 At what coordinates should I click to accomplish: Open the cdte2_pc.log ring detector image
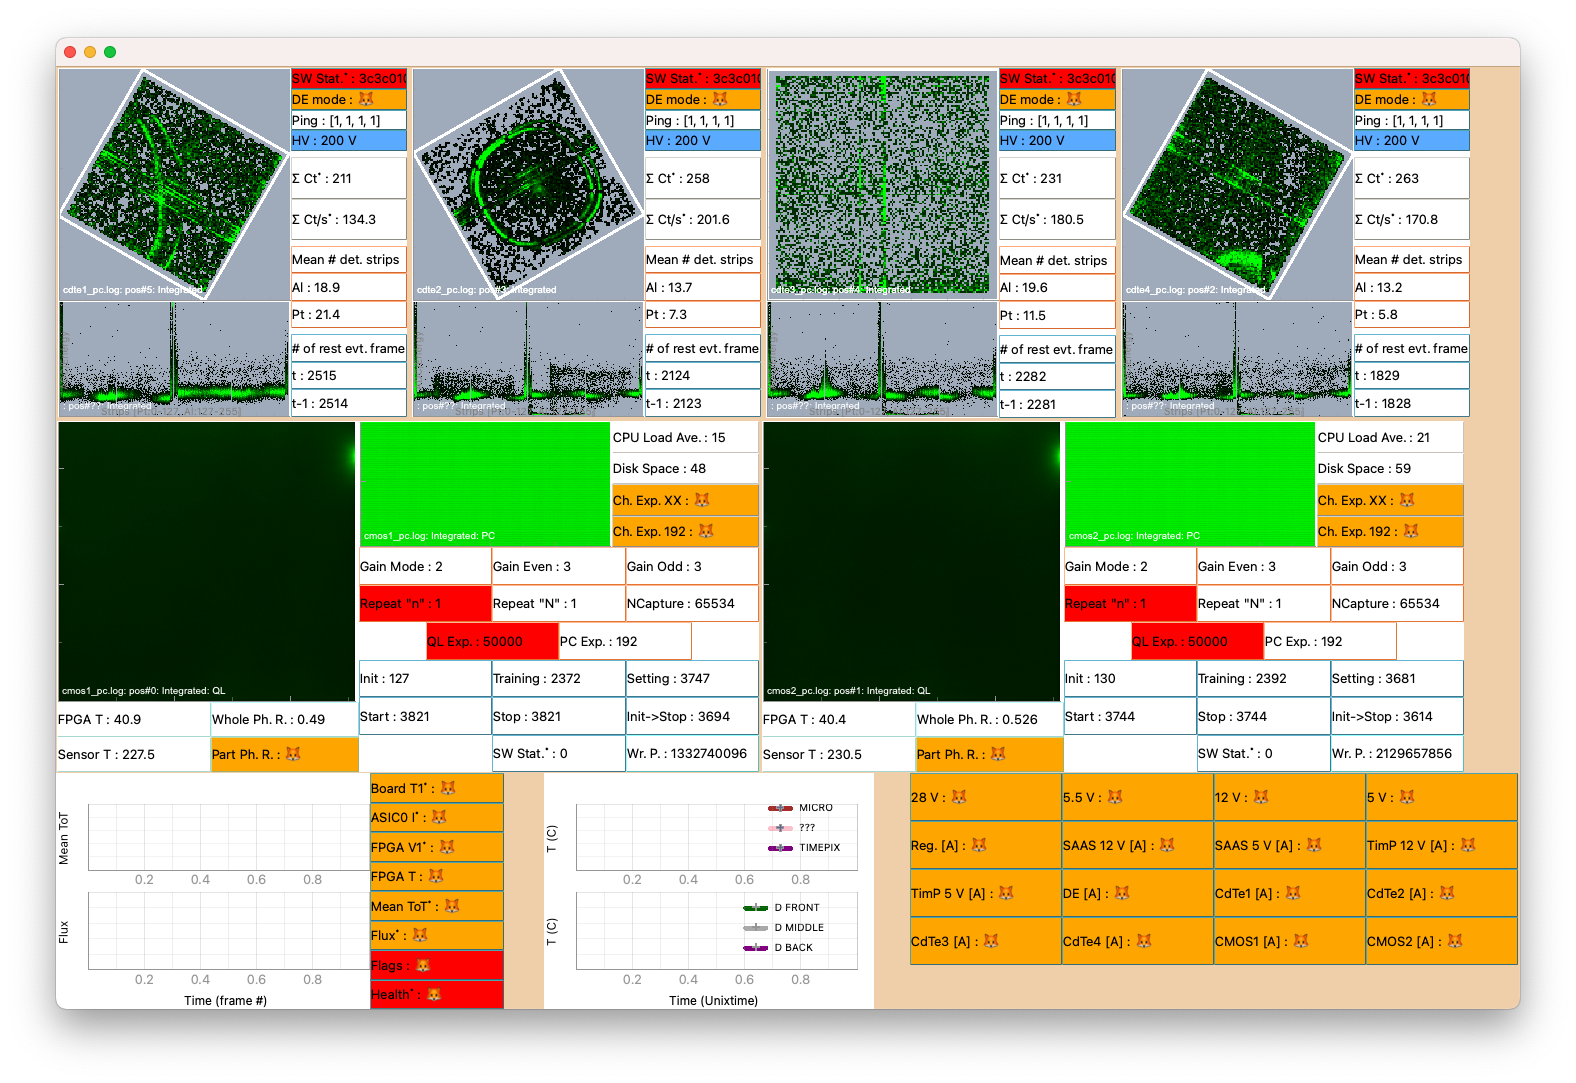pyautogui.click(x=528, y=185)
